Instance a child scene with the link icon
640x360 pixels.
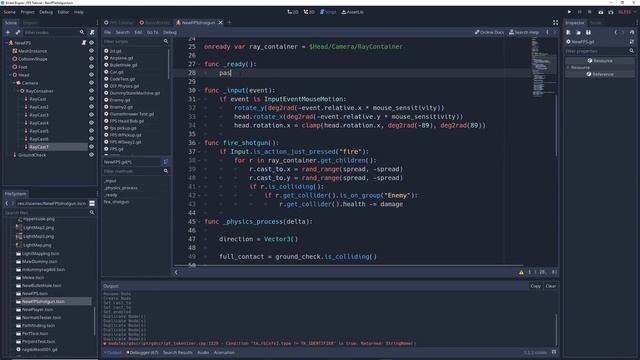pyautogui.click(x=18, y=32)
